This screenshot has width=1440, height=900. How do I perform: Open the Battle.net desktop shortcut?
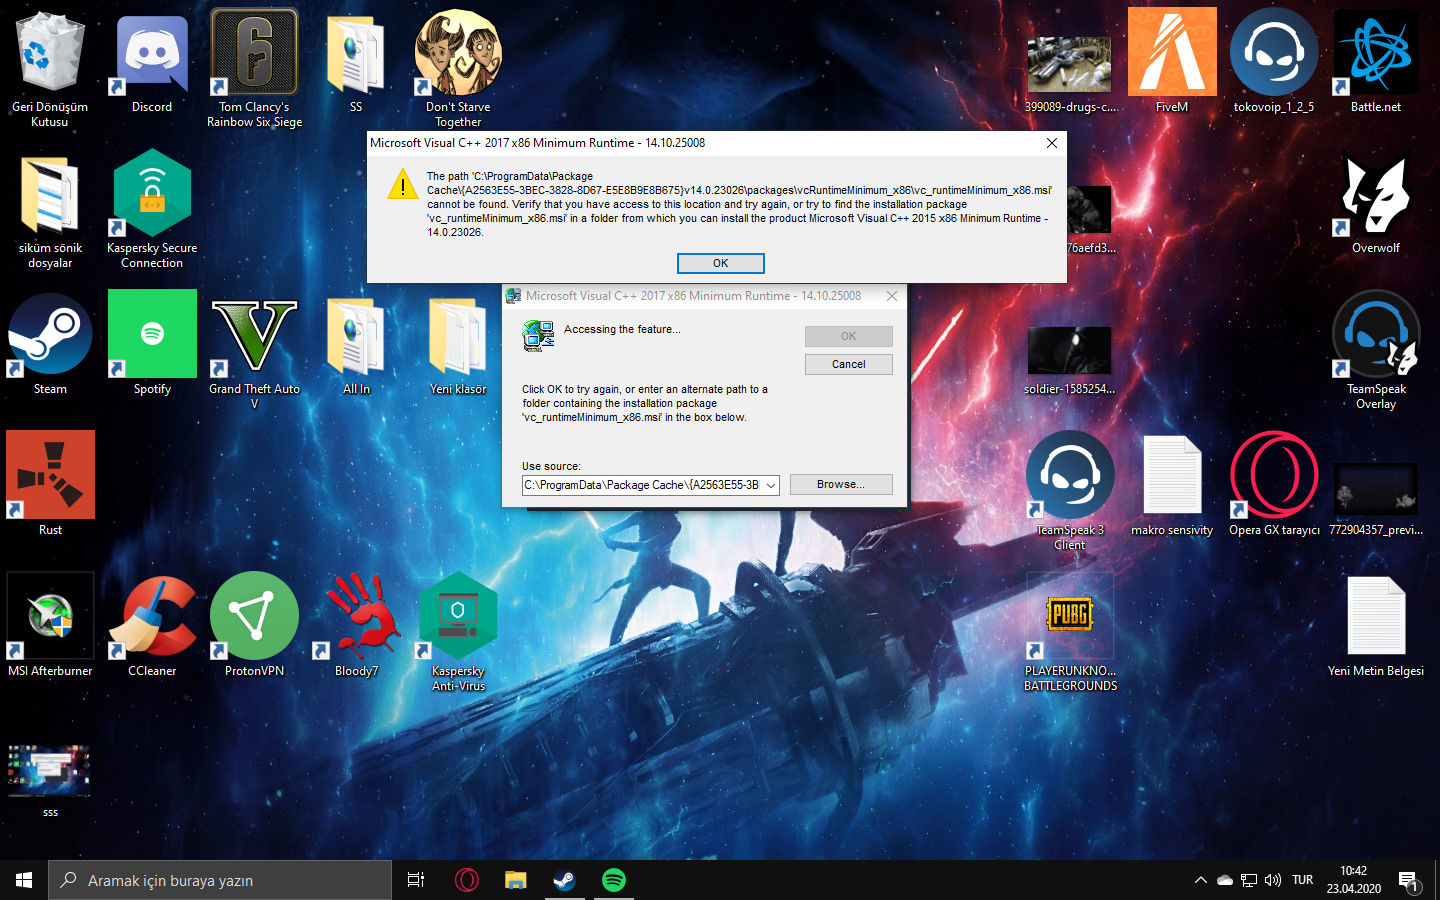(1376, 55)
